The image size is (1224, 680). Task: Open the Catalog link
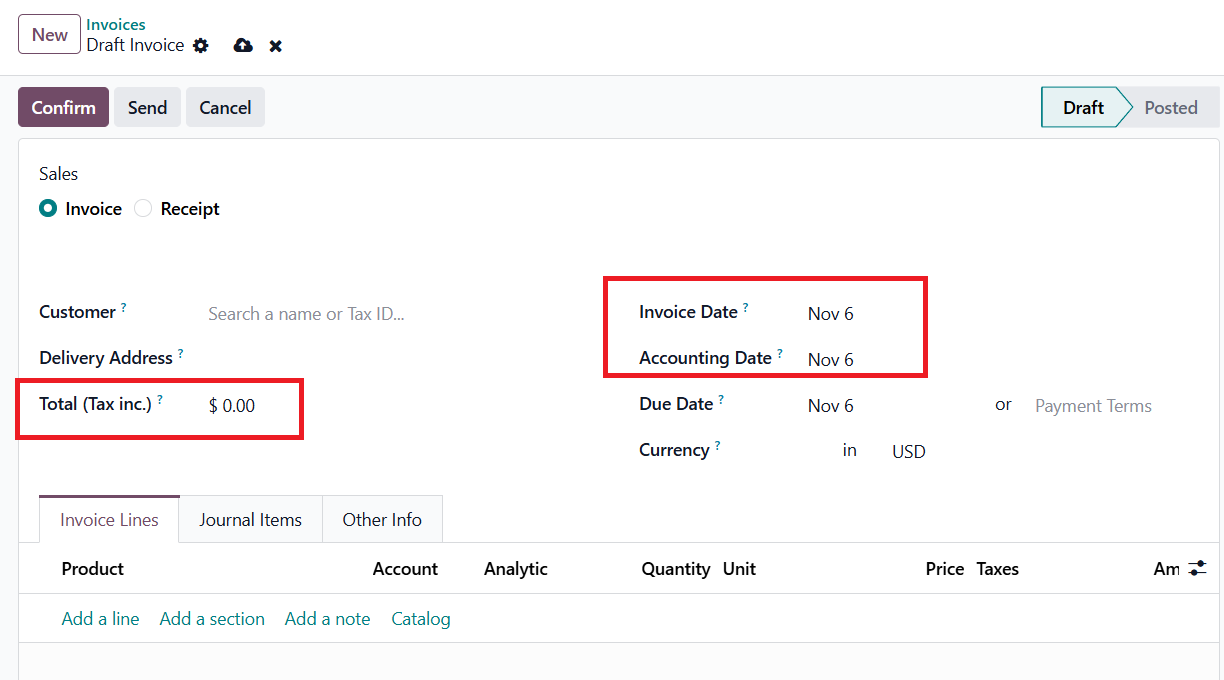420,619
